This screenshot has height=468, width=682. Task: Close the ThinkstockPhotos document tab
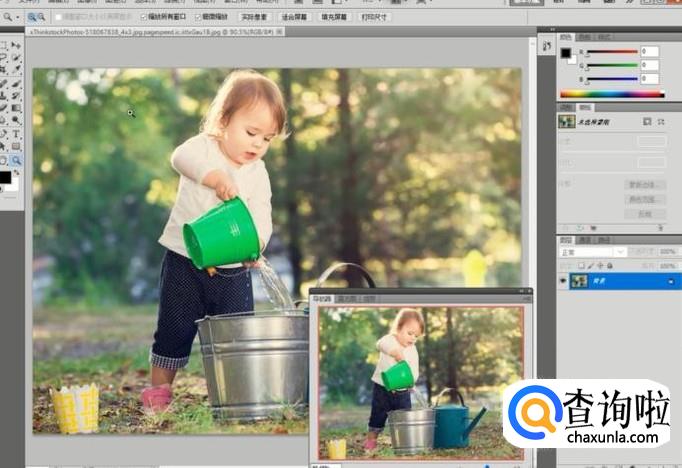(x=279, y=32)
